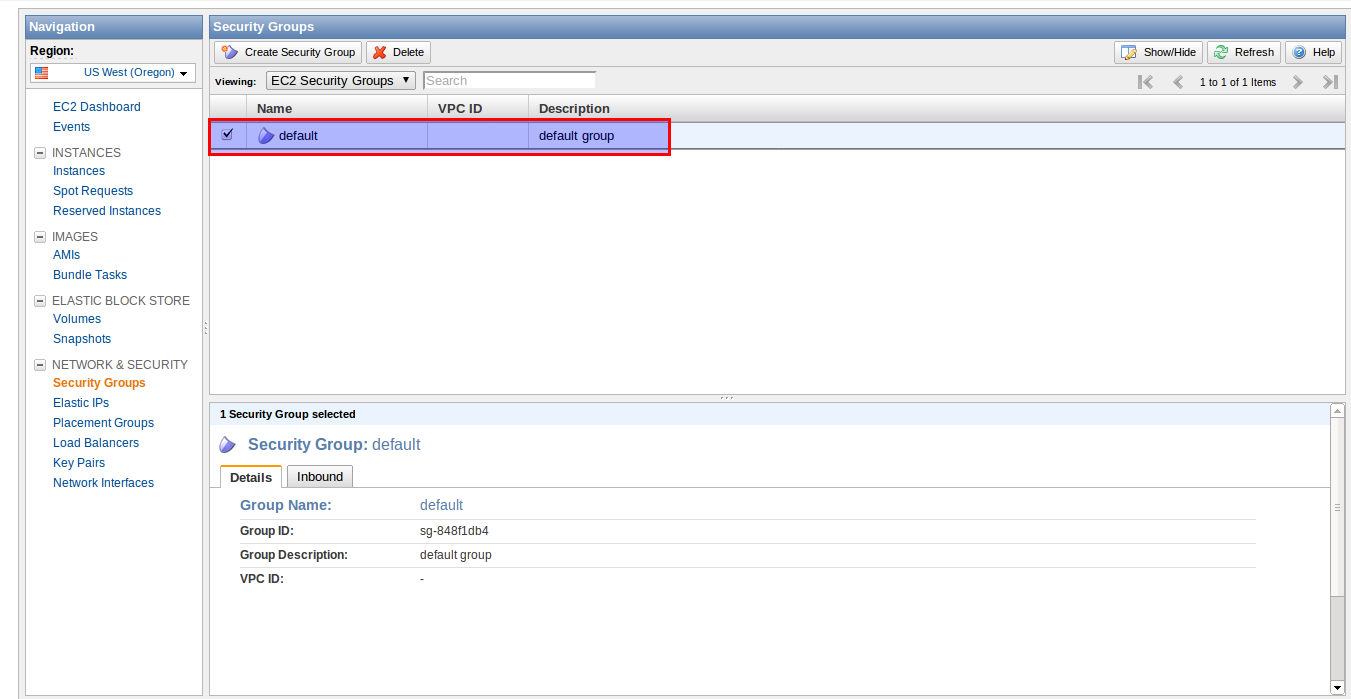This screenshot has width=1351, height=699.
Task: Go to the Instances page
Action: (x=79, y=171)
